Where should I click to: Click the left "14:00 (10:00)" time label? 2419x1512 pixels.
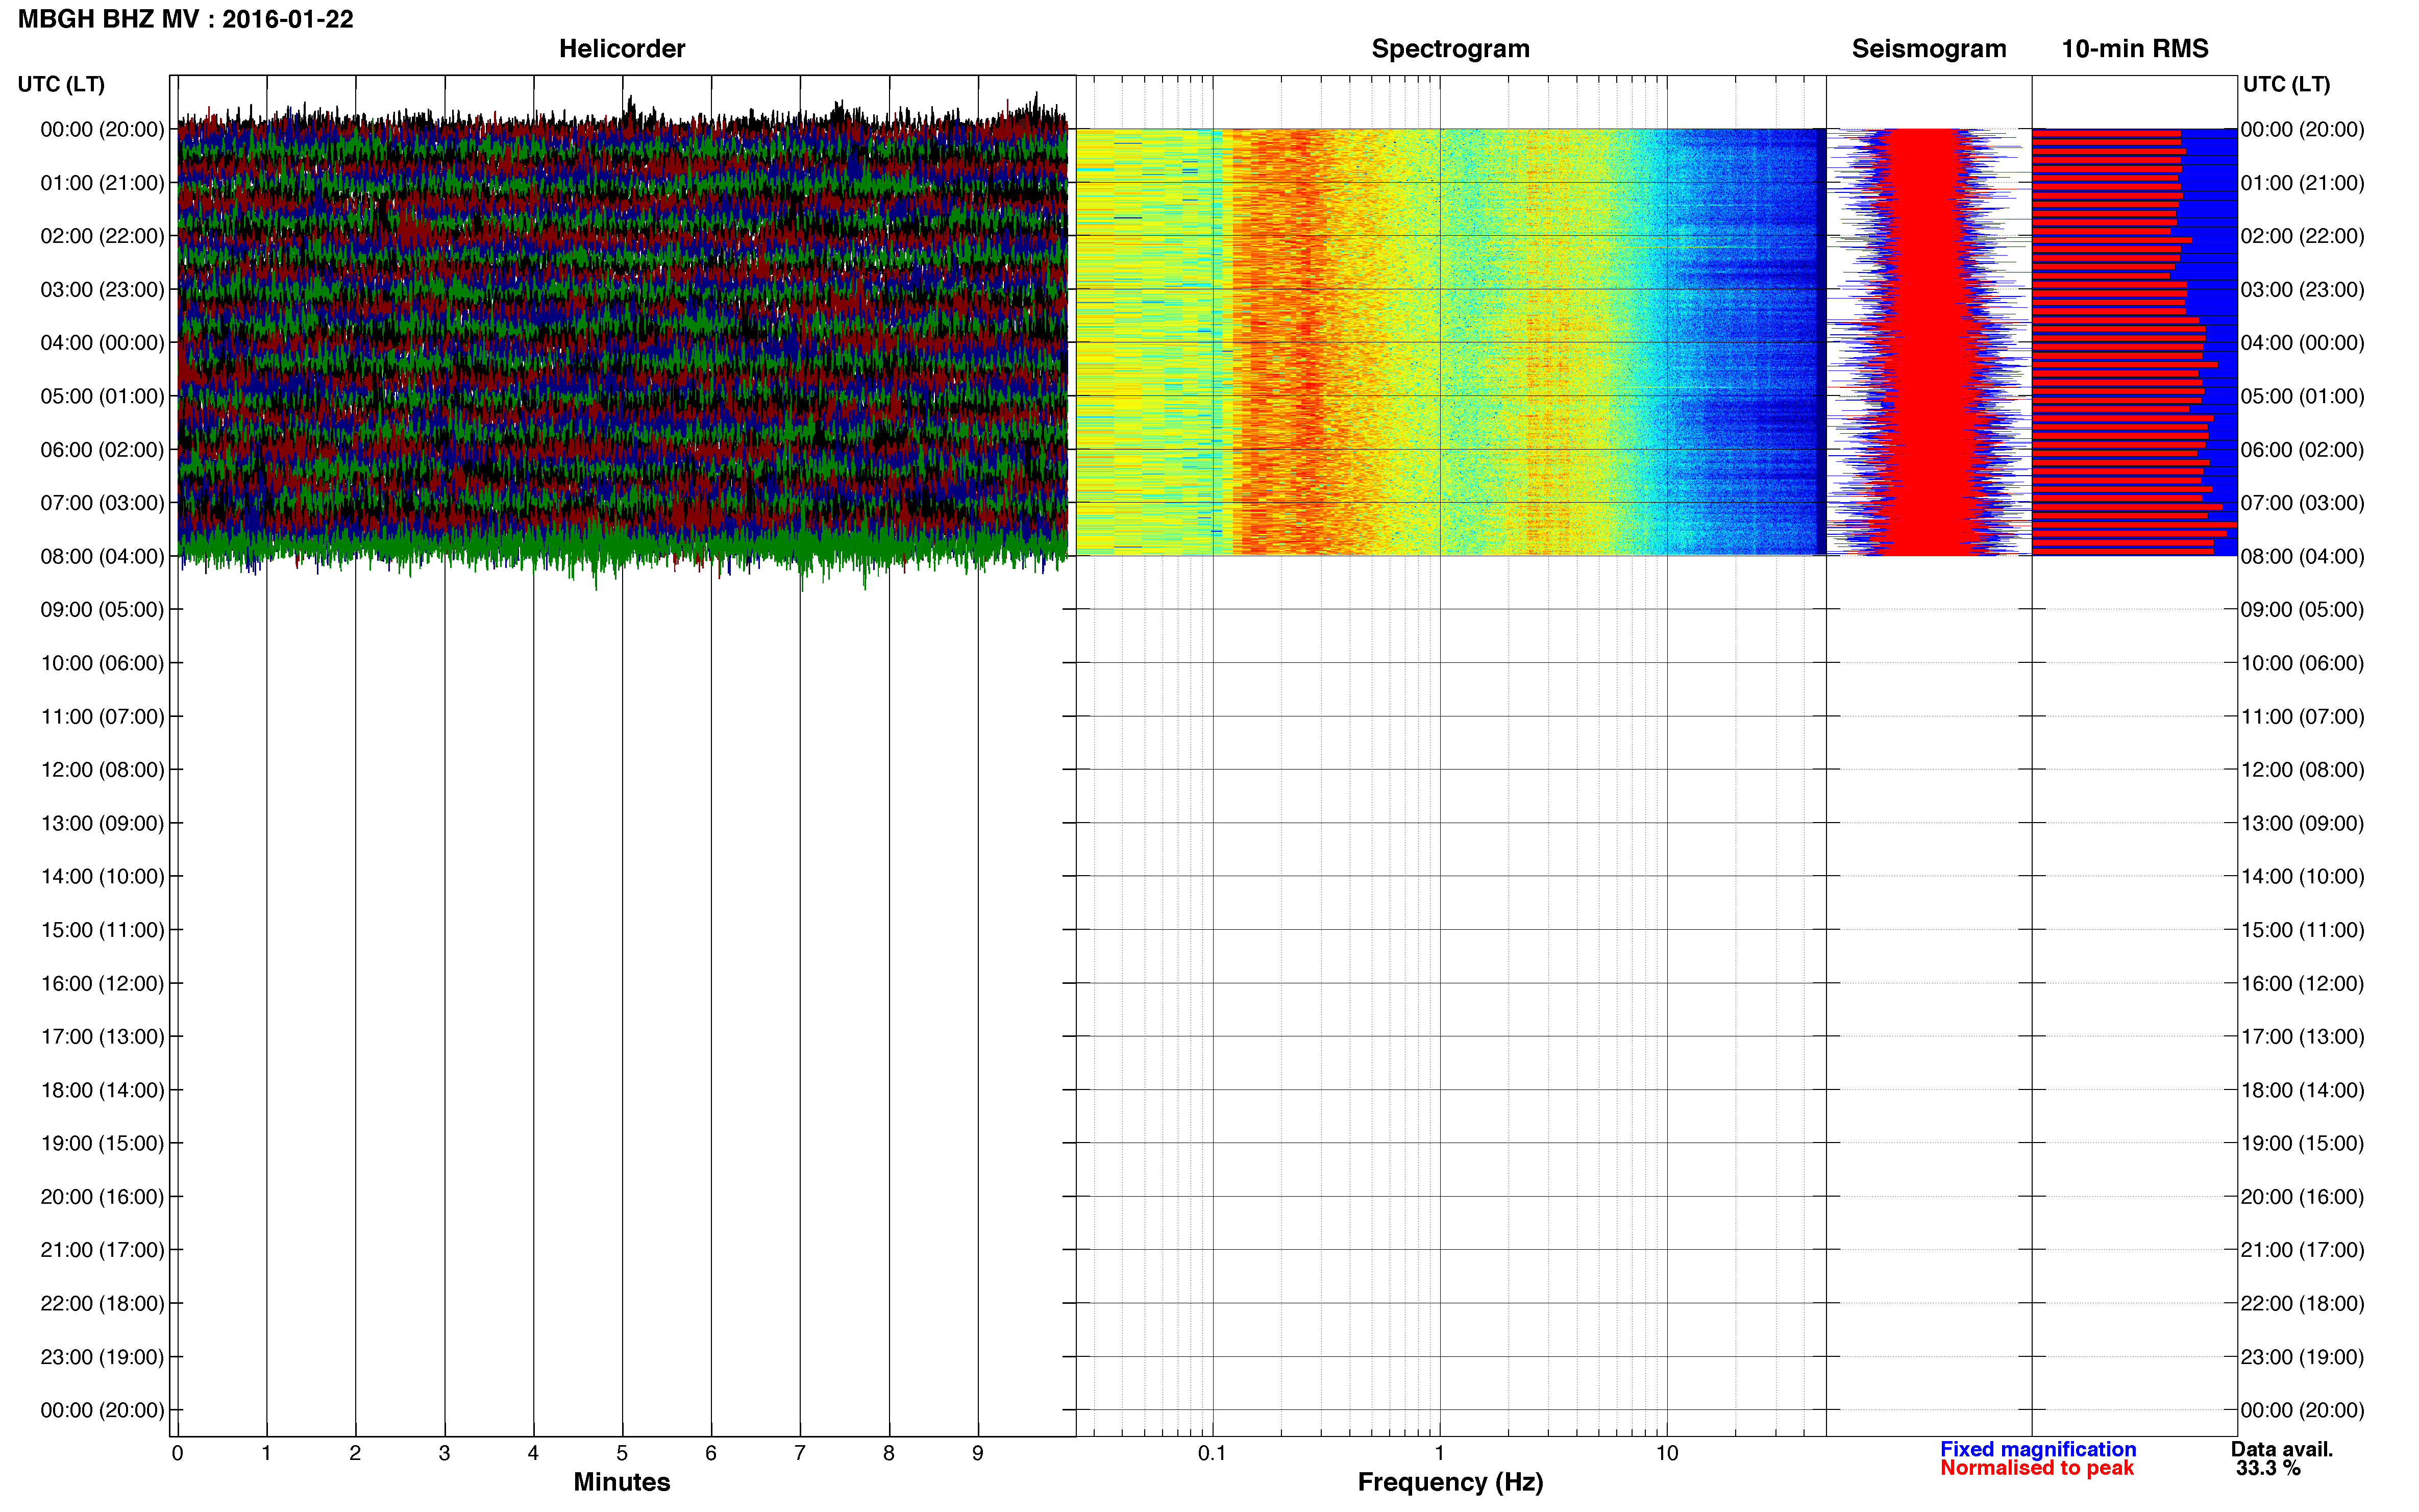[102, 876]
